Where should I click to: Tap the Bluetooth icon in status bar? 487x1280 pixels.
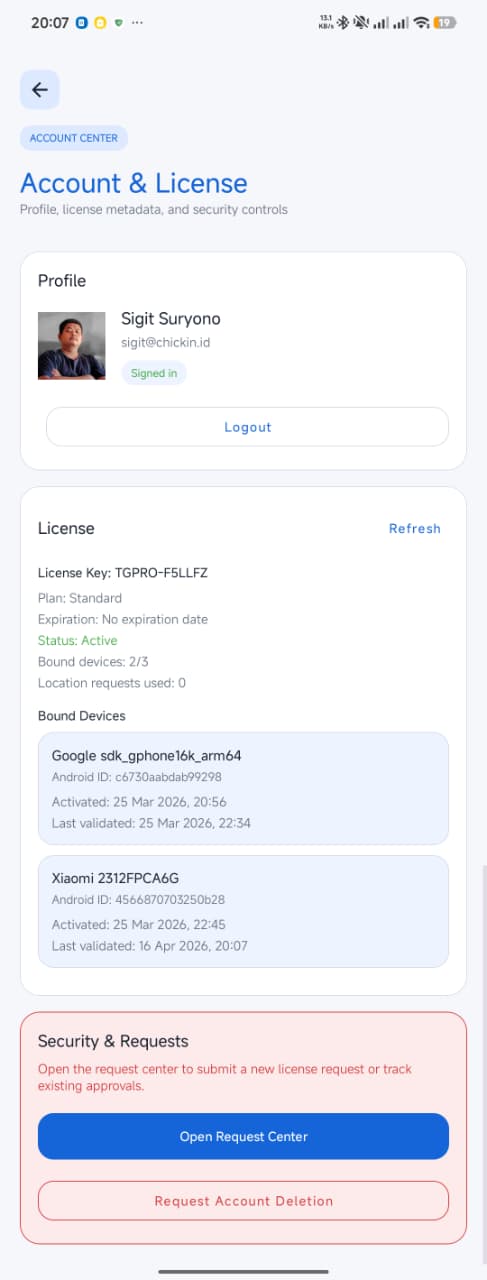(341, 22)
